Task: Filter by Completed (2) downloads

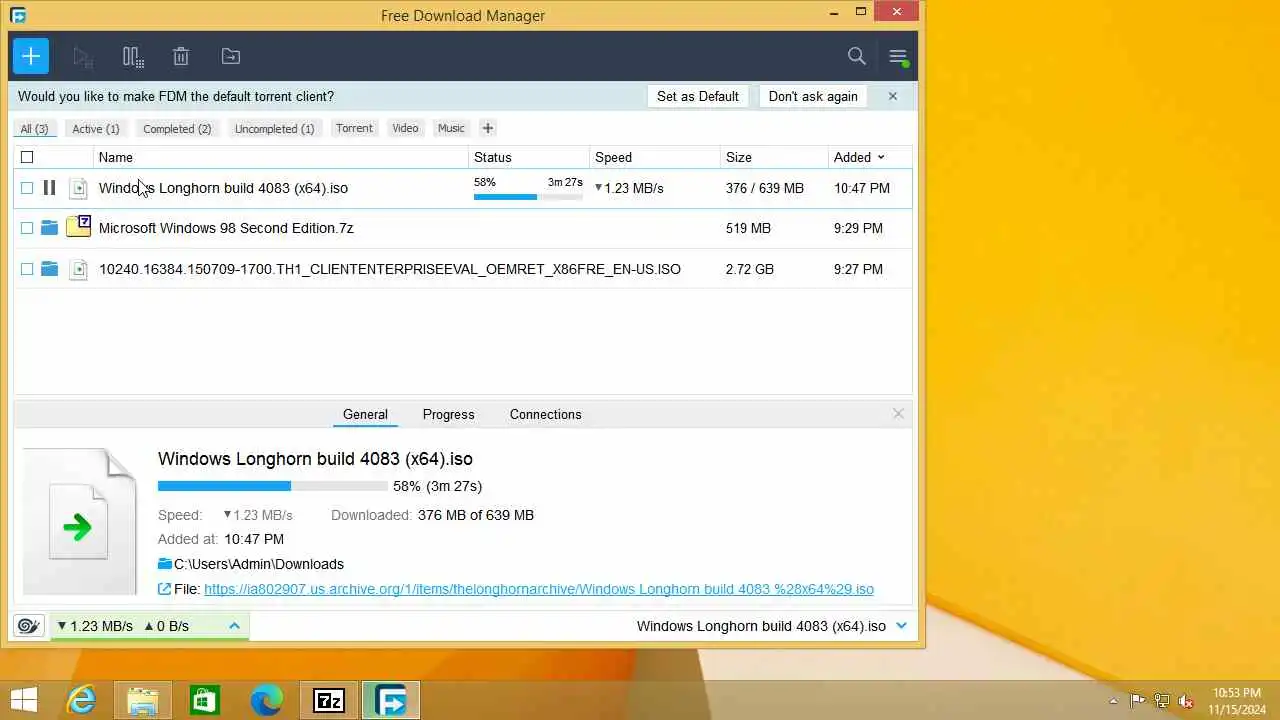Action: click(x=177, y=128)
